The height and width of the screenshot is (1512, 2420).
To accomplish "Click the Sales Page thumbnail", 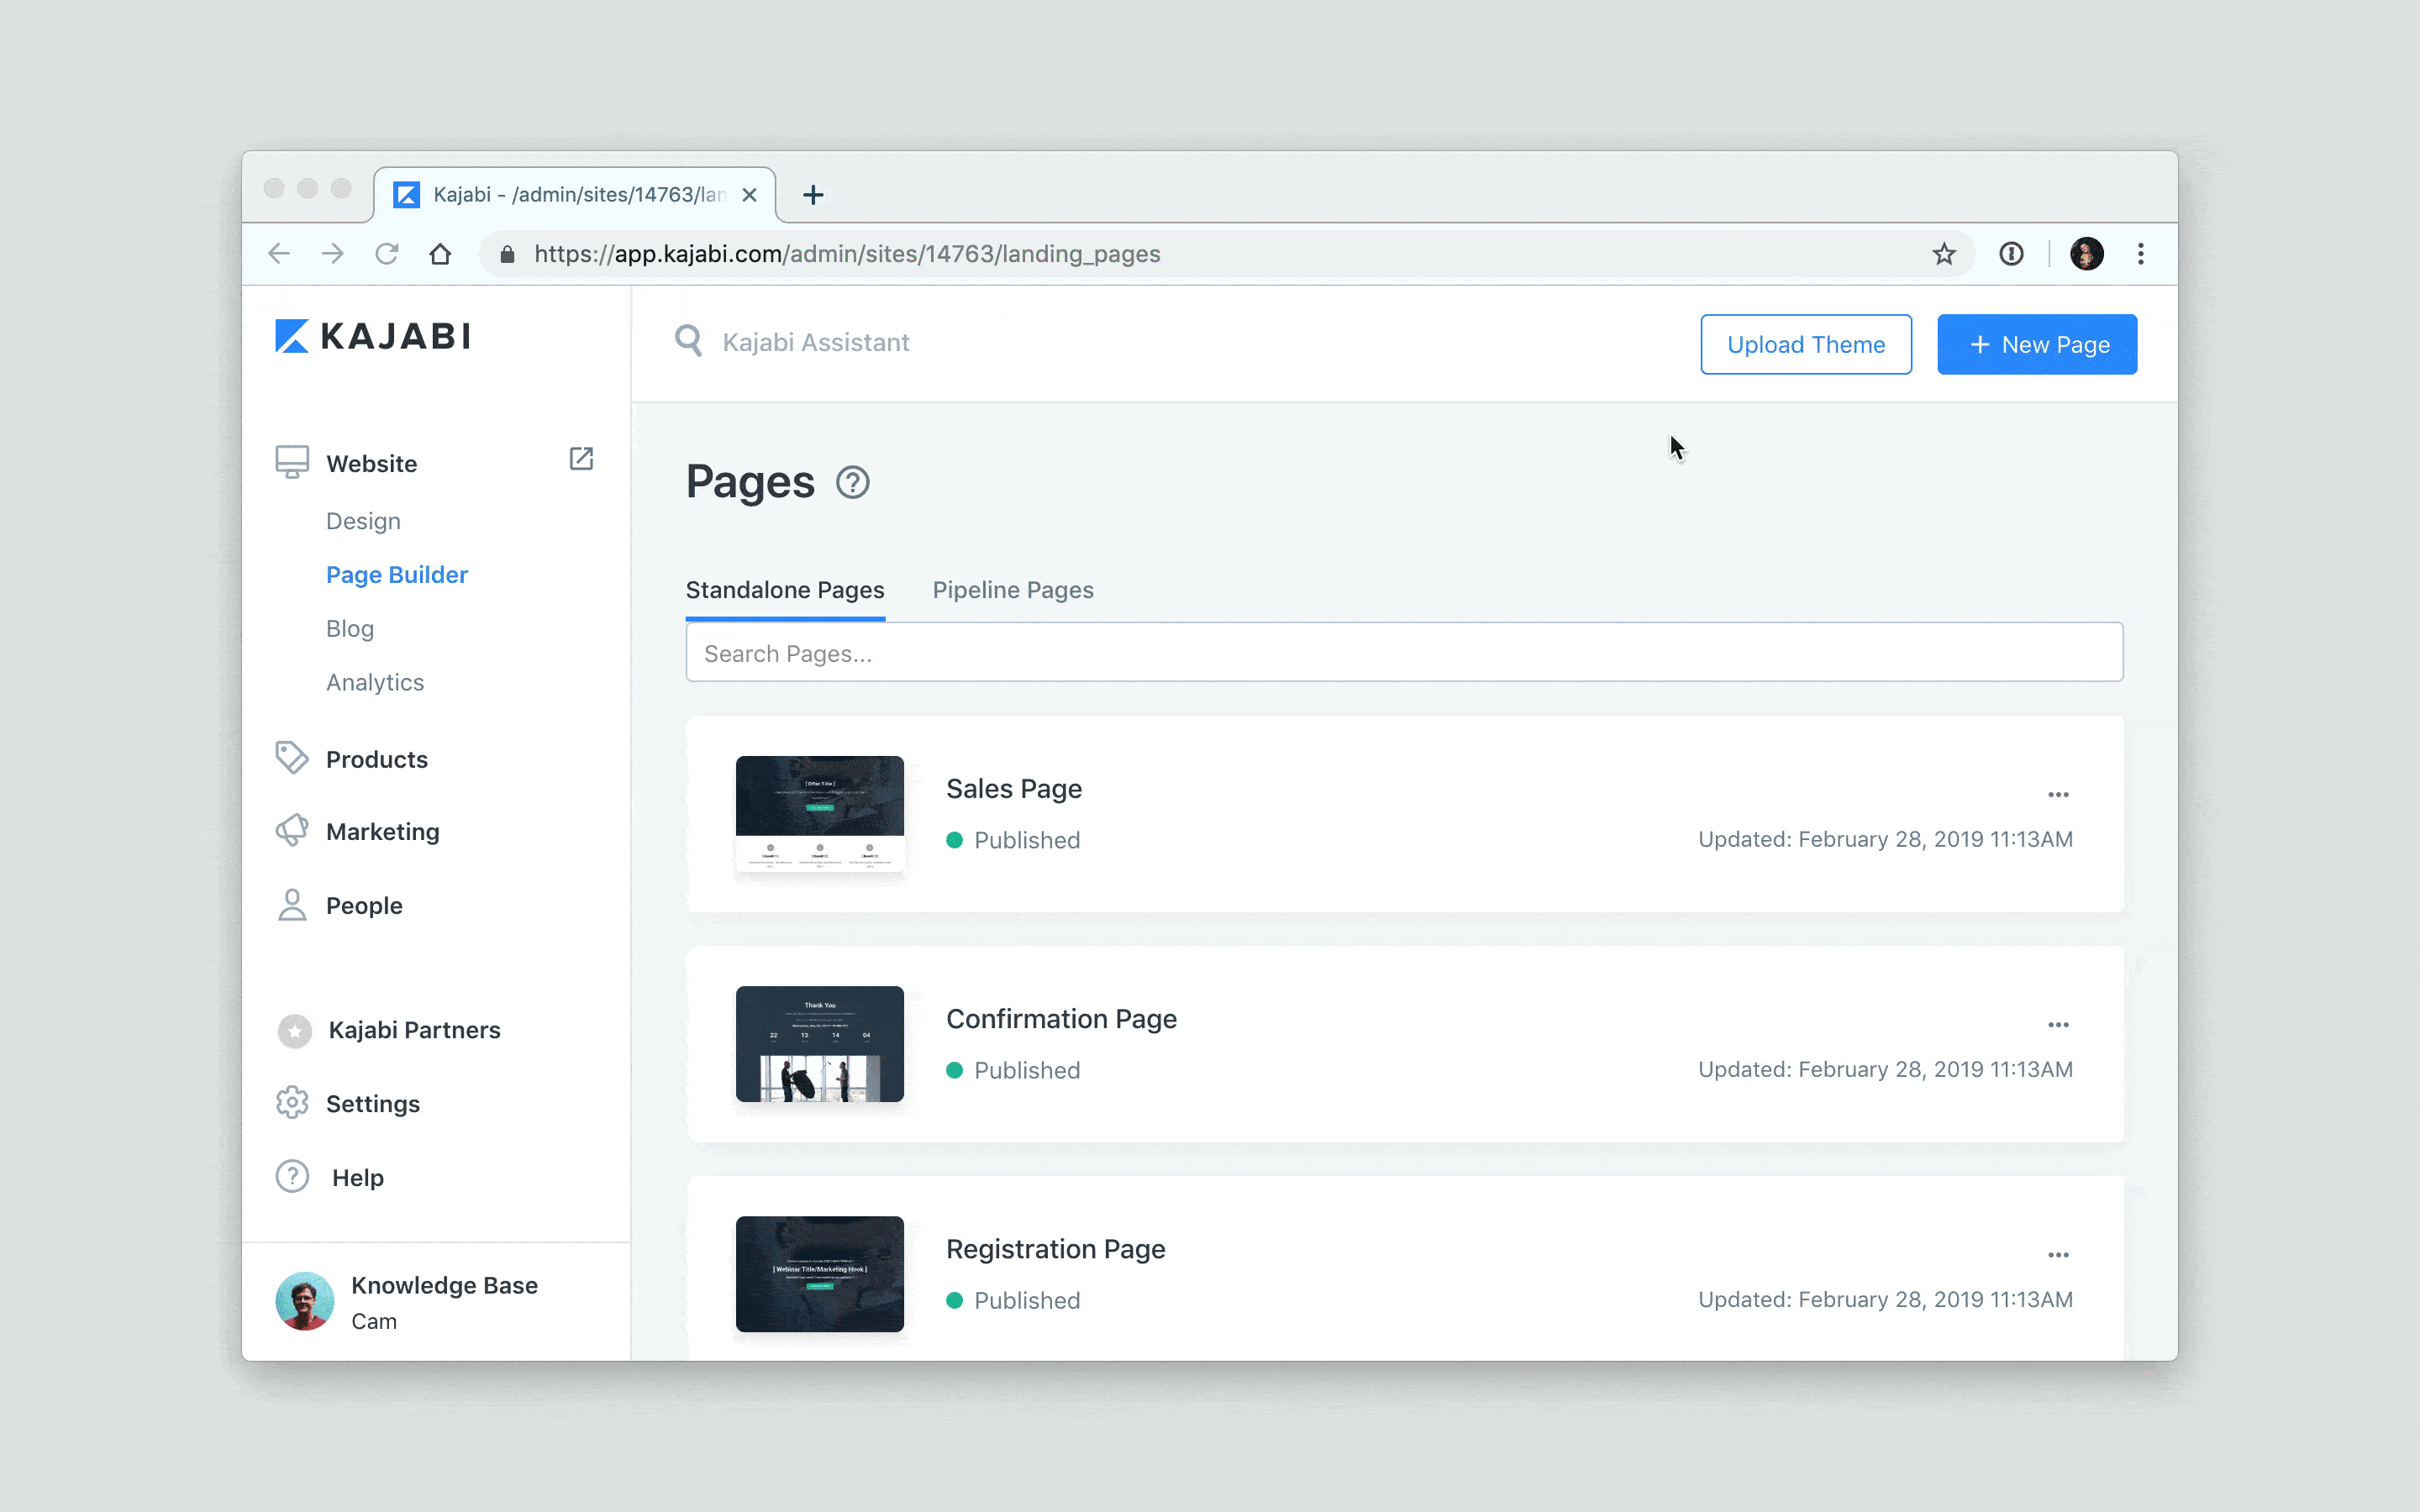I will pos(820,814).
